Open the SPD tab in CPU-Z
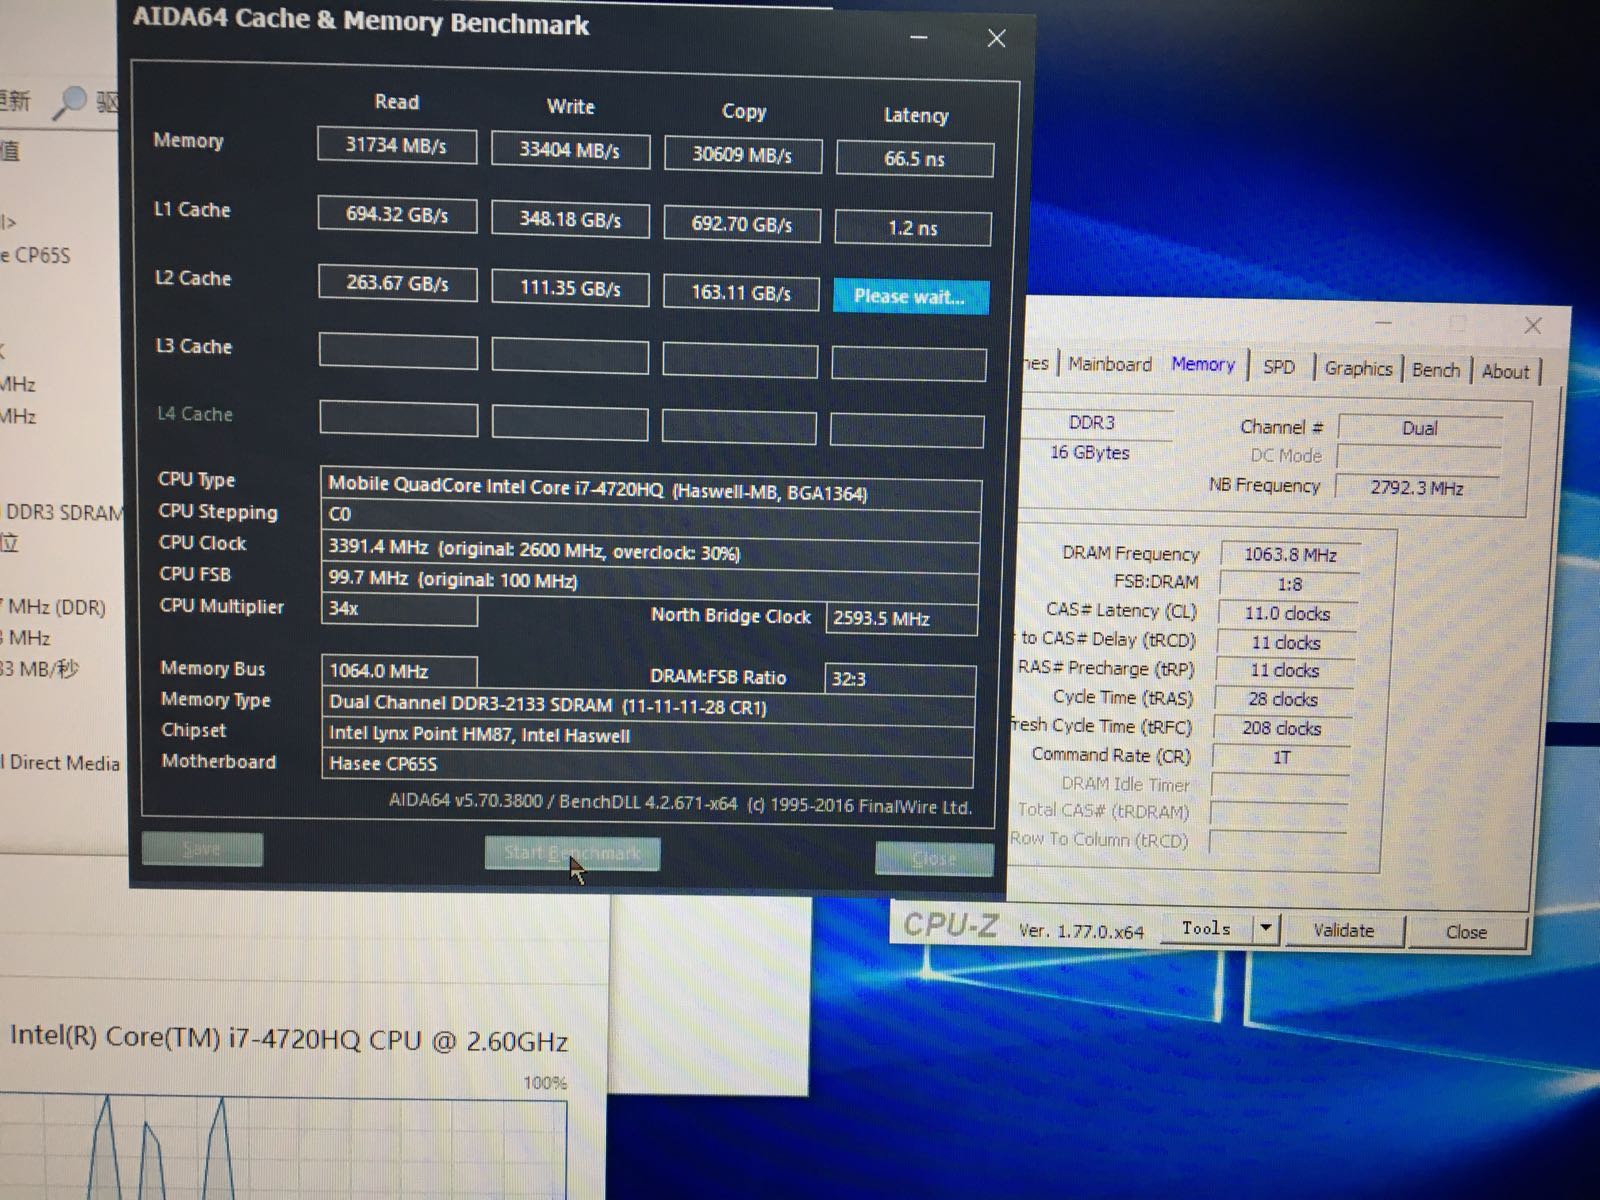This screenshot has height=1200, width=1600. coord(1279,367)
